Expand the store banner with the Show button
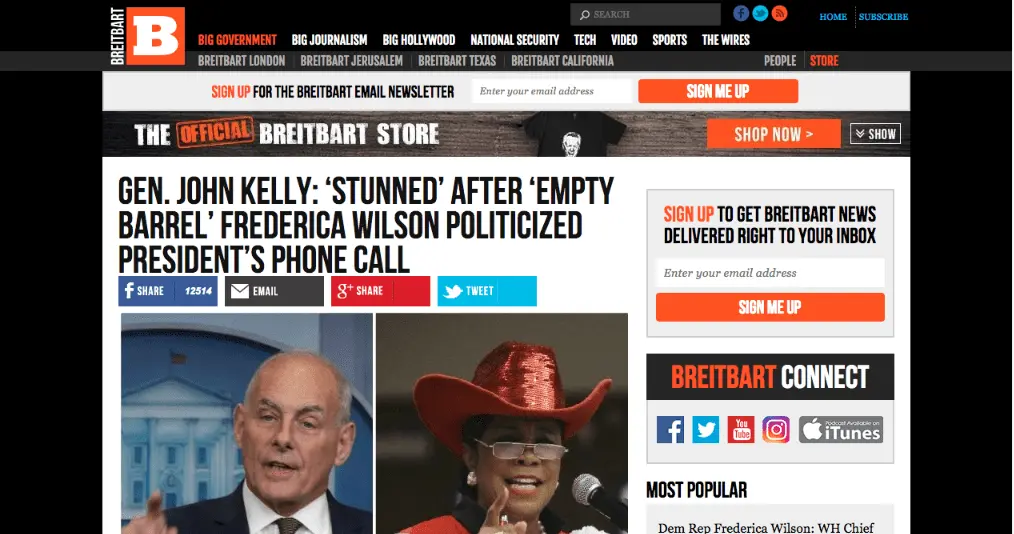Viewport: 1014px width, 534px height. pos(876,134)
